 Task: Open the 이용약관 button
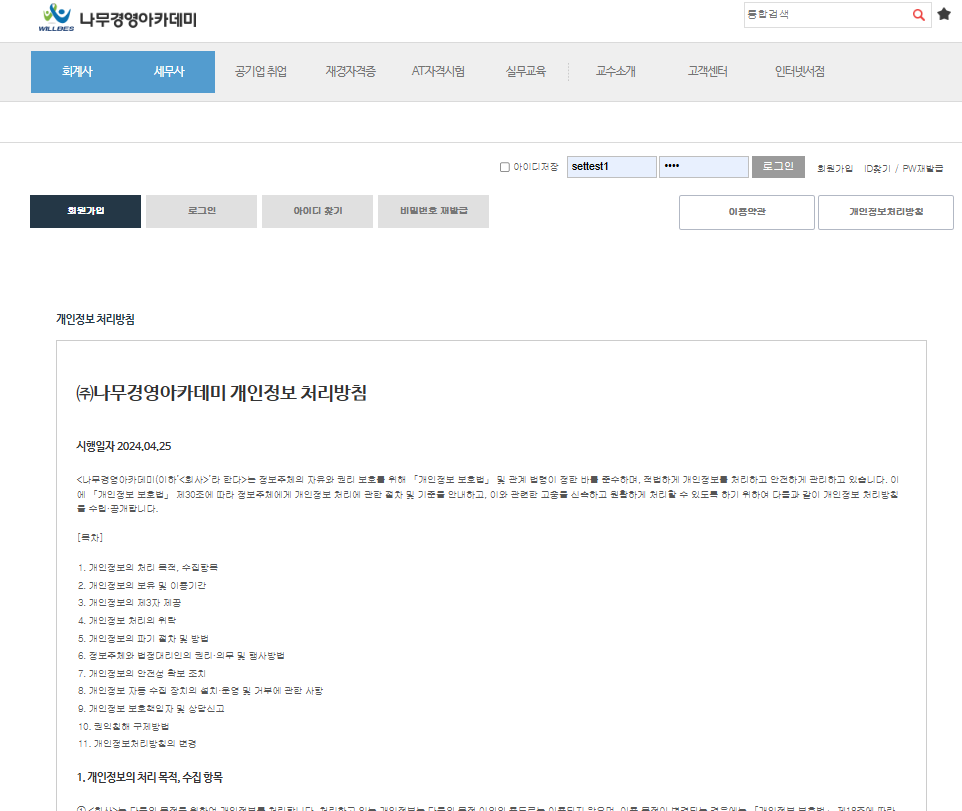tap(745, 212)
